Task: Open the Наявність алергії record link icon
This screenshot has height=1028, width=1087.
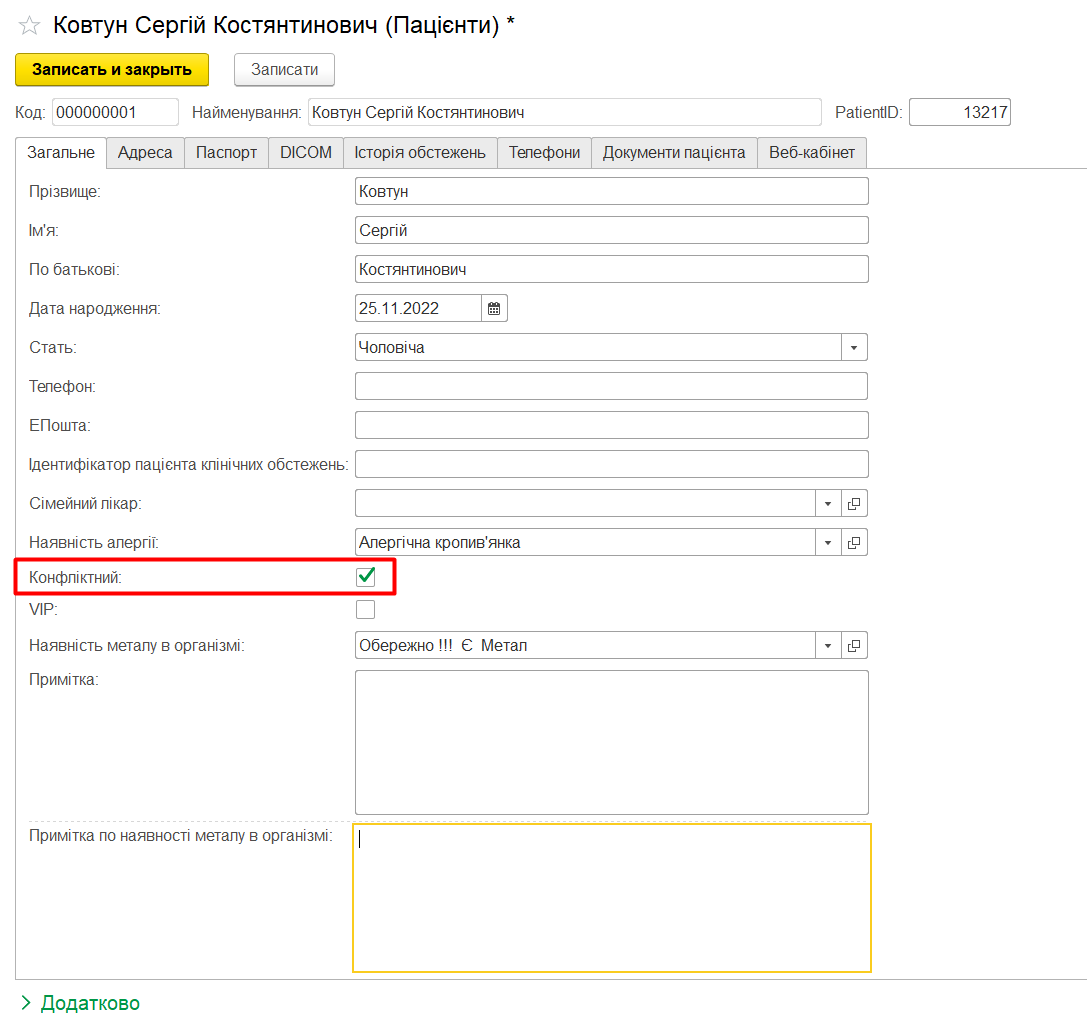Action: [x=854, y=542]
